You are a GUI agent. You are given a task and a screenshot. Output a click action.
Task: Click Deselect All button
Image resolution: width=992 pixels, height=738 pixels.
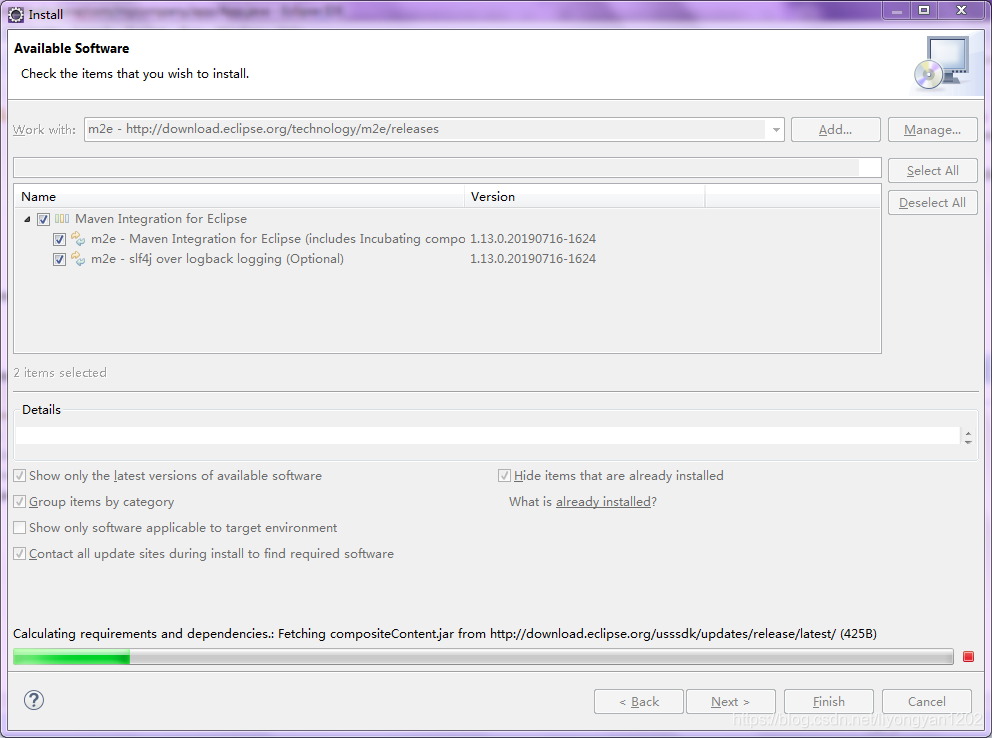tap(932, 202)
